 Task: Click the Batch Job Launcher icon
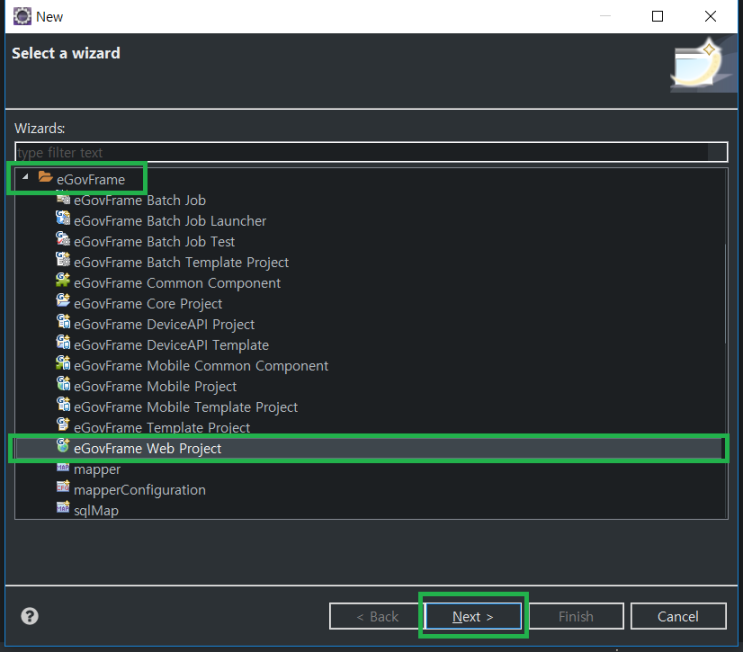(x=63, y=218)
